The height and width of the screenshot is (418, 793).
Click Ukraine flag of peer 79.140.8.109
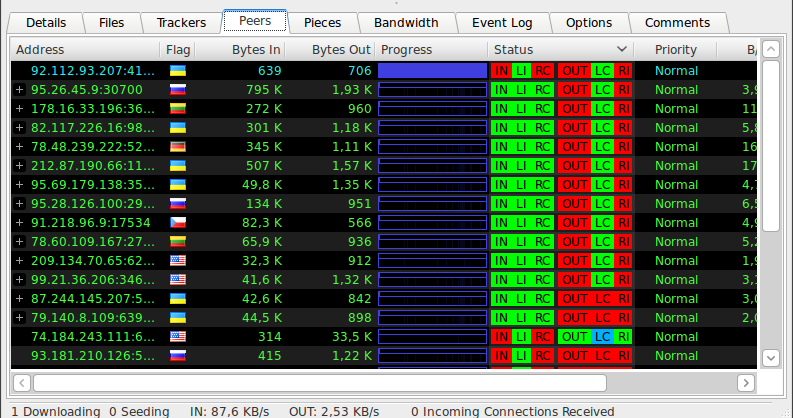click(x=178, y=317)
